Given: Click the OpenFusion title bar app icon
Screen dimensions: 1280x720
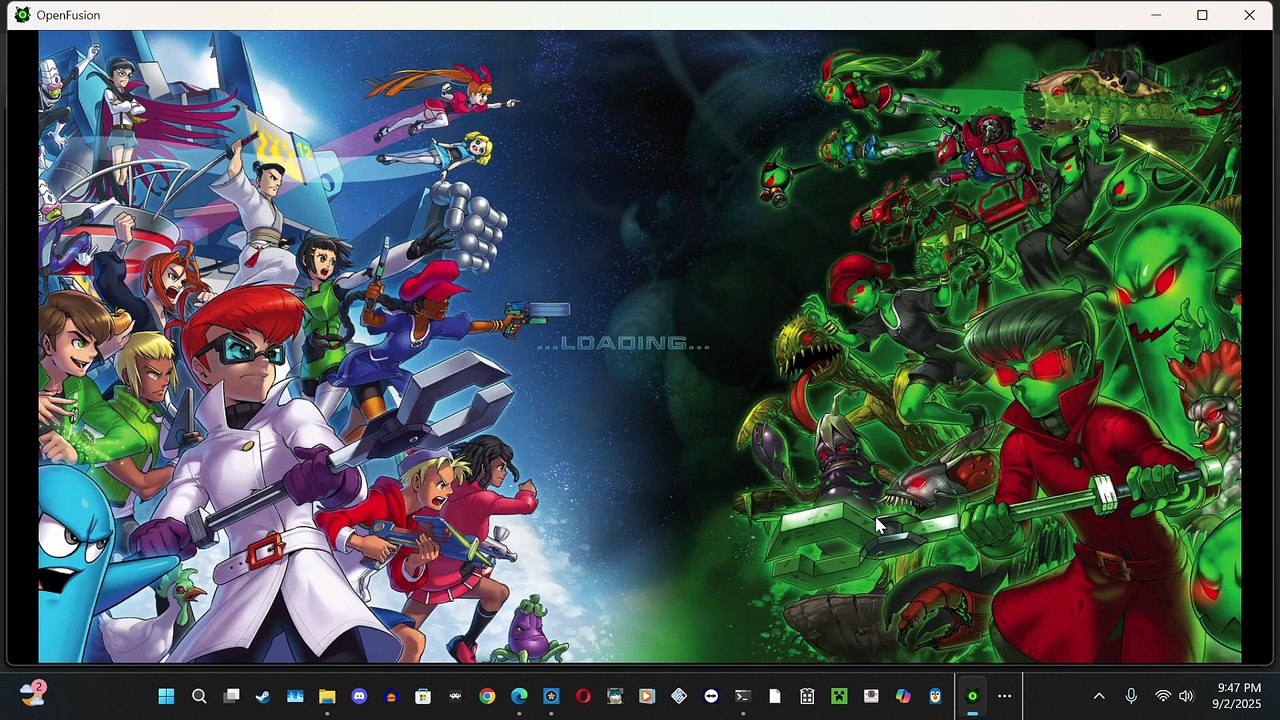Looking at the screenshot, I should [22, 15].
